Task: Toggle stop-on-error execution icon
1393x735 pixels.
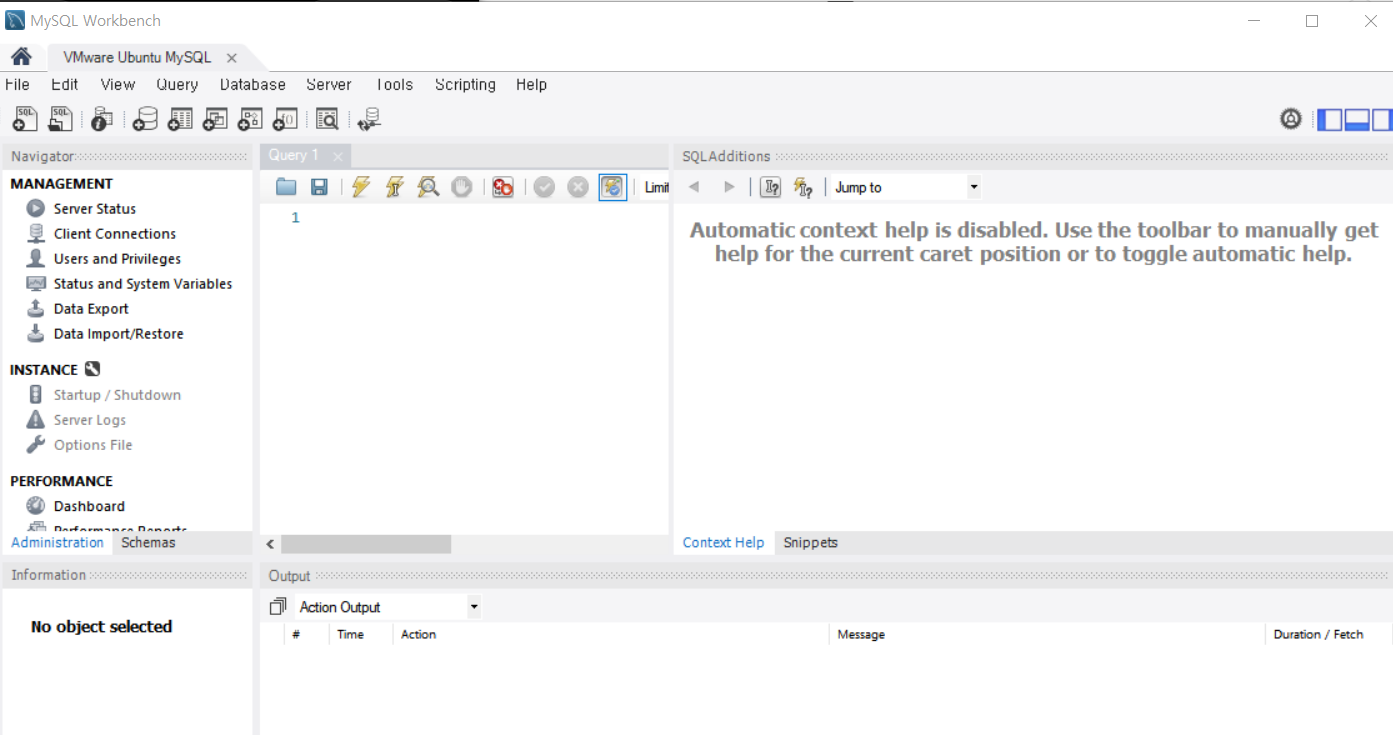Action: point(503,187)
